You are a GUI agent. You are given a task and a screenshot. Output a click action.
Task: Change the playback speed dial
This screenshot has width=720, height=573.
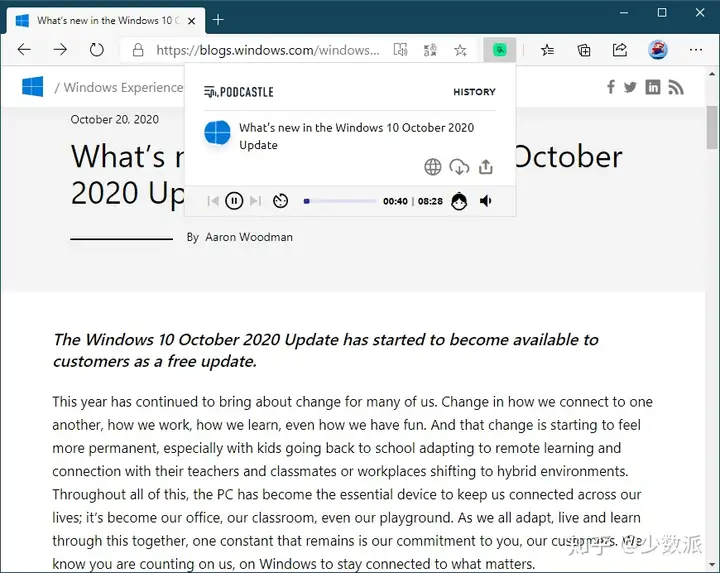click(x=281, y=201)
